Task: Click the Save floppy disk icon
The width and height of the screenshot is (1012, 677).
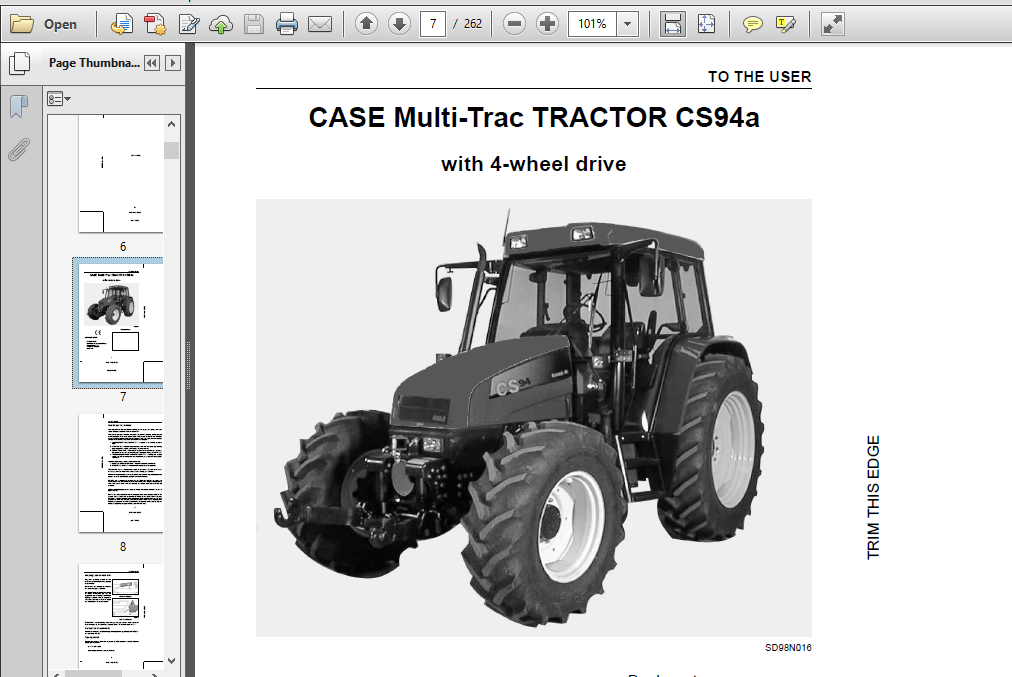Action: (254, 25)
